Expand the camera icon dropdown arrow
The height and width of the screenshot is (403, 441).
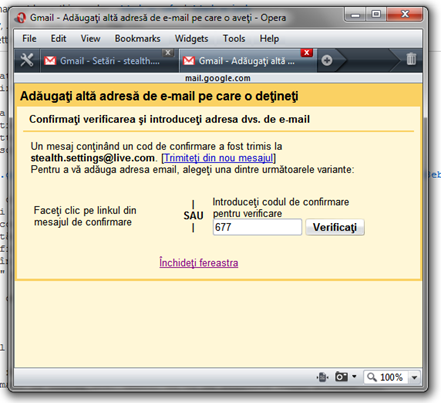(354, 377)
